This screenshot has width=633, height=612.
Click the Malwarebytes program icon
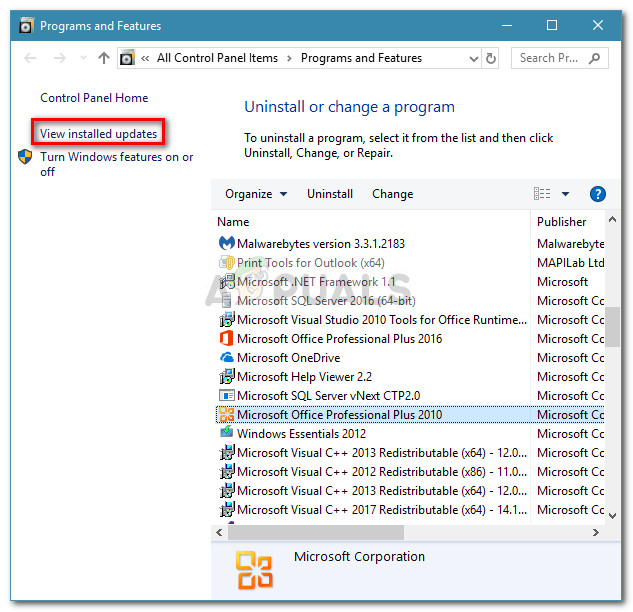[x=226, y=243]
